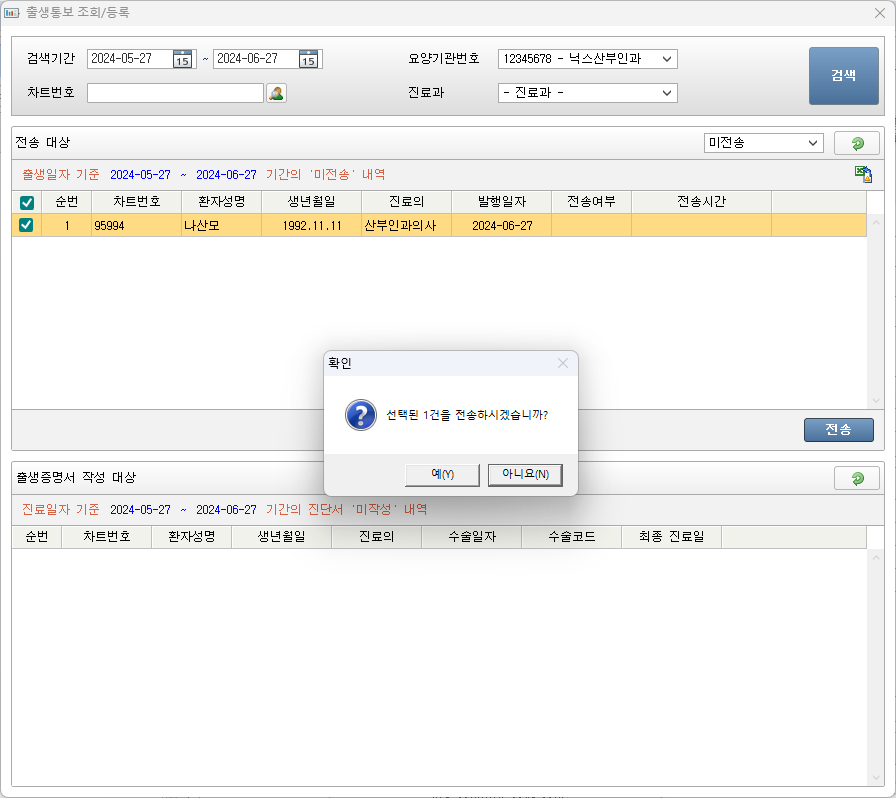Click Excel export icon in 전송 대상 panel

(x=863, y=174)
